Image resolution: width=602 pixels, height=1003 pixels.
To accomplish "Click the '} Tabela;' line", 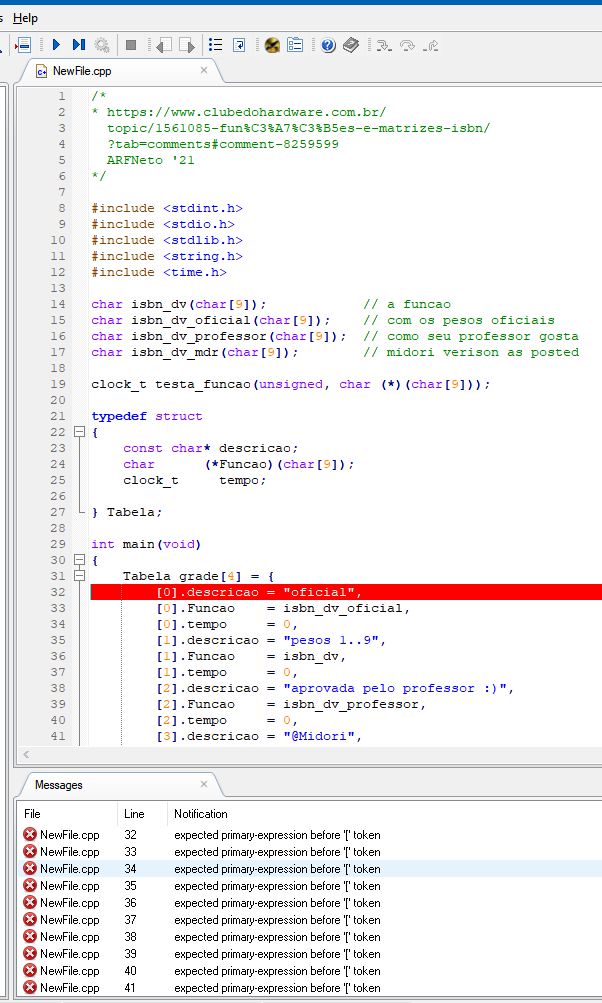I will coord(127,512).
